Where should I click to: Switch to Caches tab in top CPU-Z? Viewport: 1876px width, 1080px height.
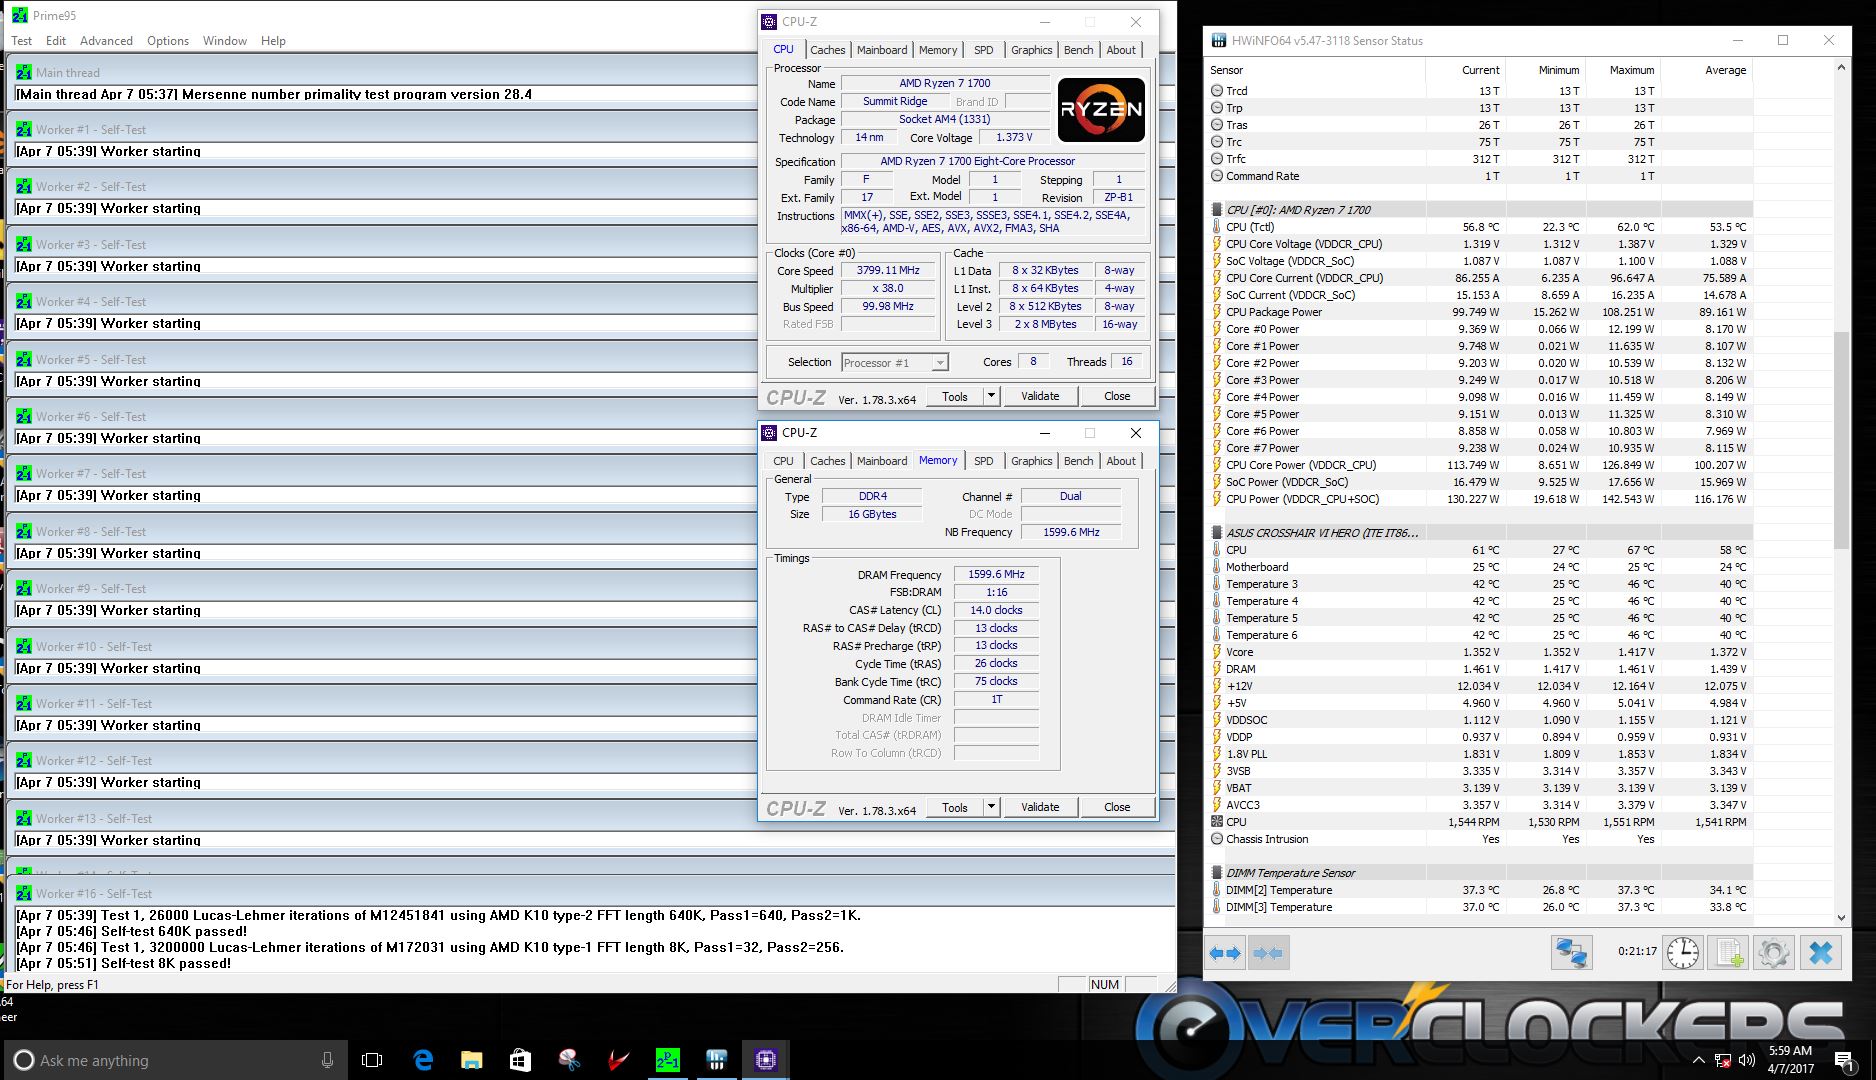pos(827,50)
